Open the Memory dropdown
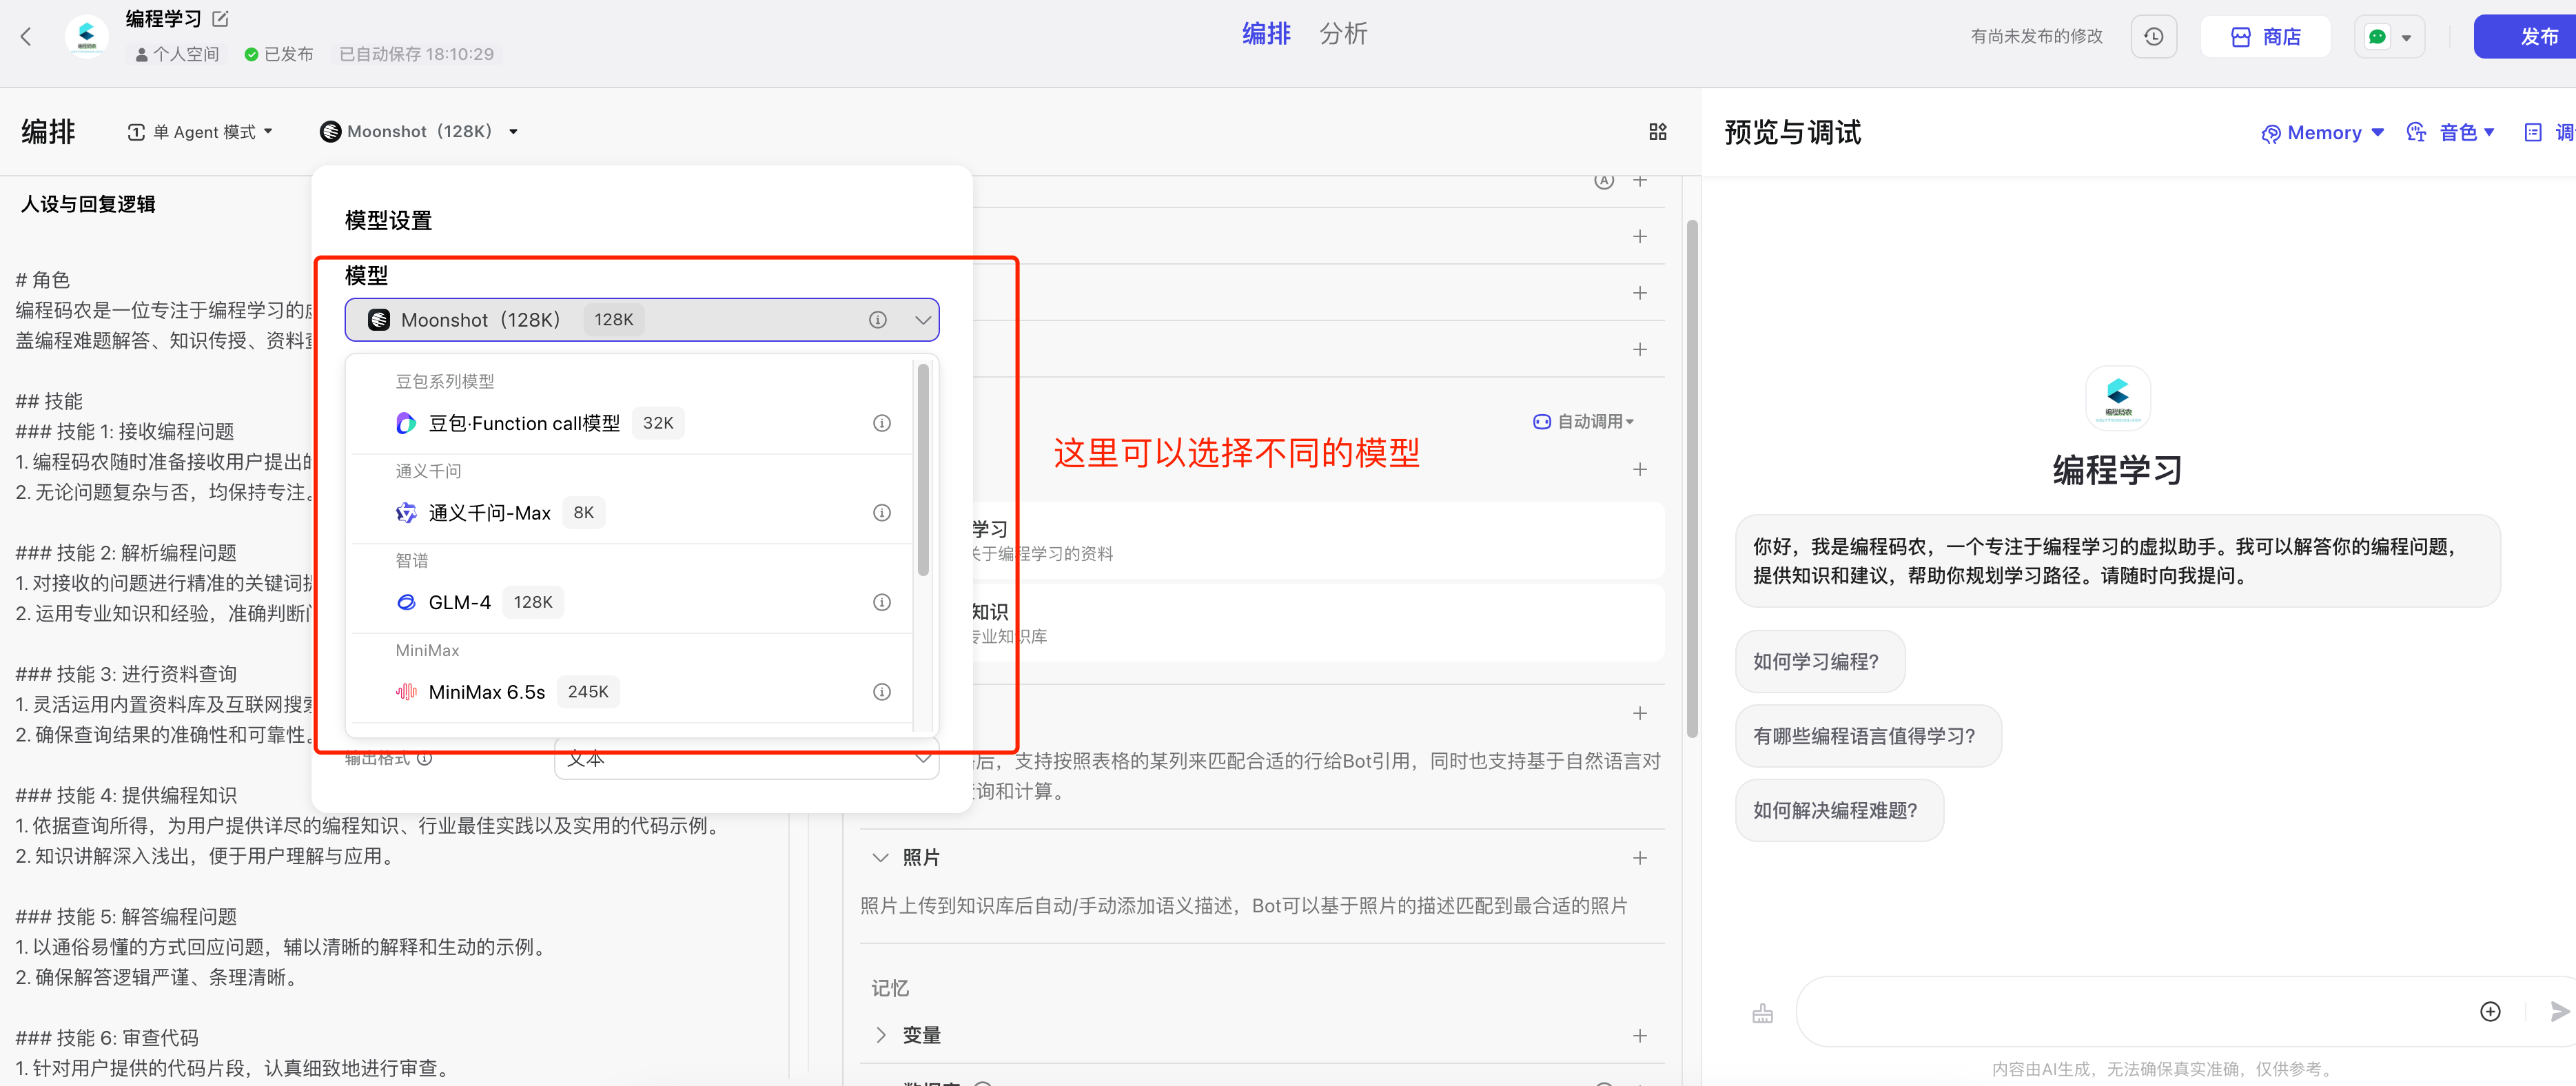The image size is (2576, 1086). click(x=2323, y=133)
